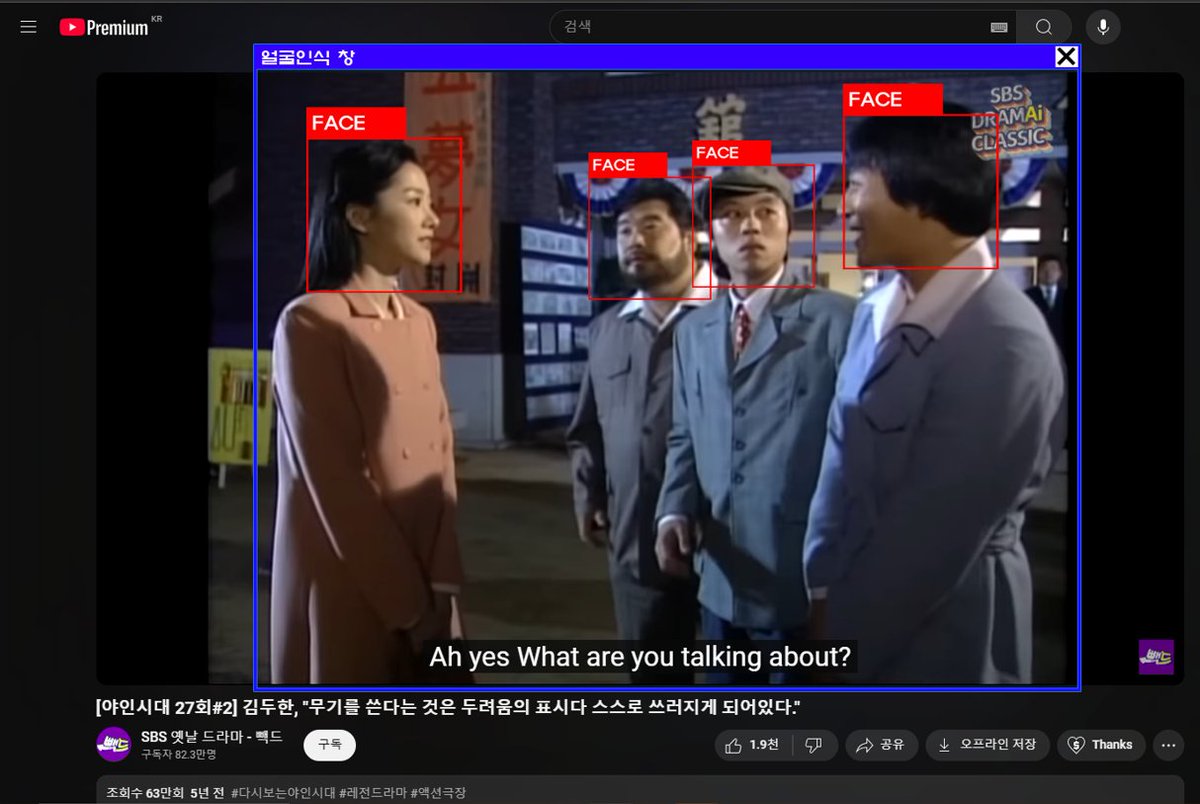
Task: Dislike the video with thumbs-down
Action: 814,745
